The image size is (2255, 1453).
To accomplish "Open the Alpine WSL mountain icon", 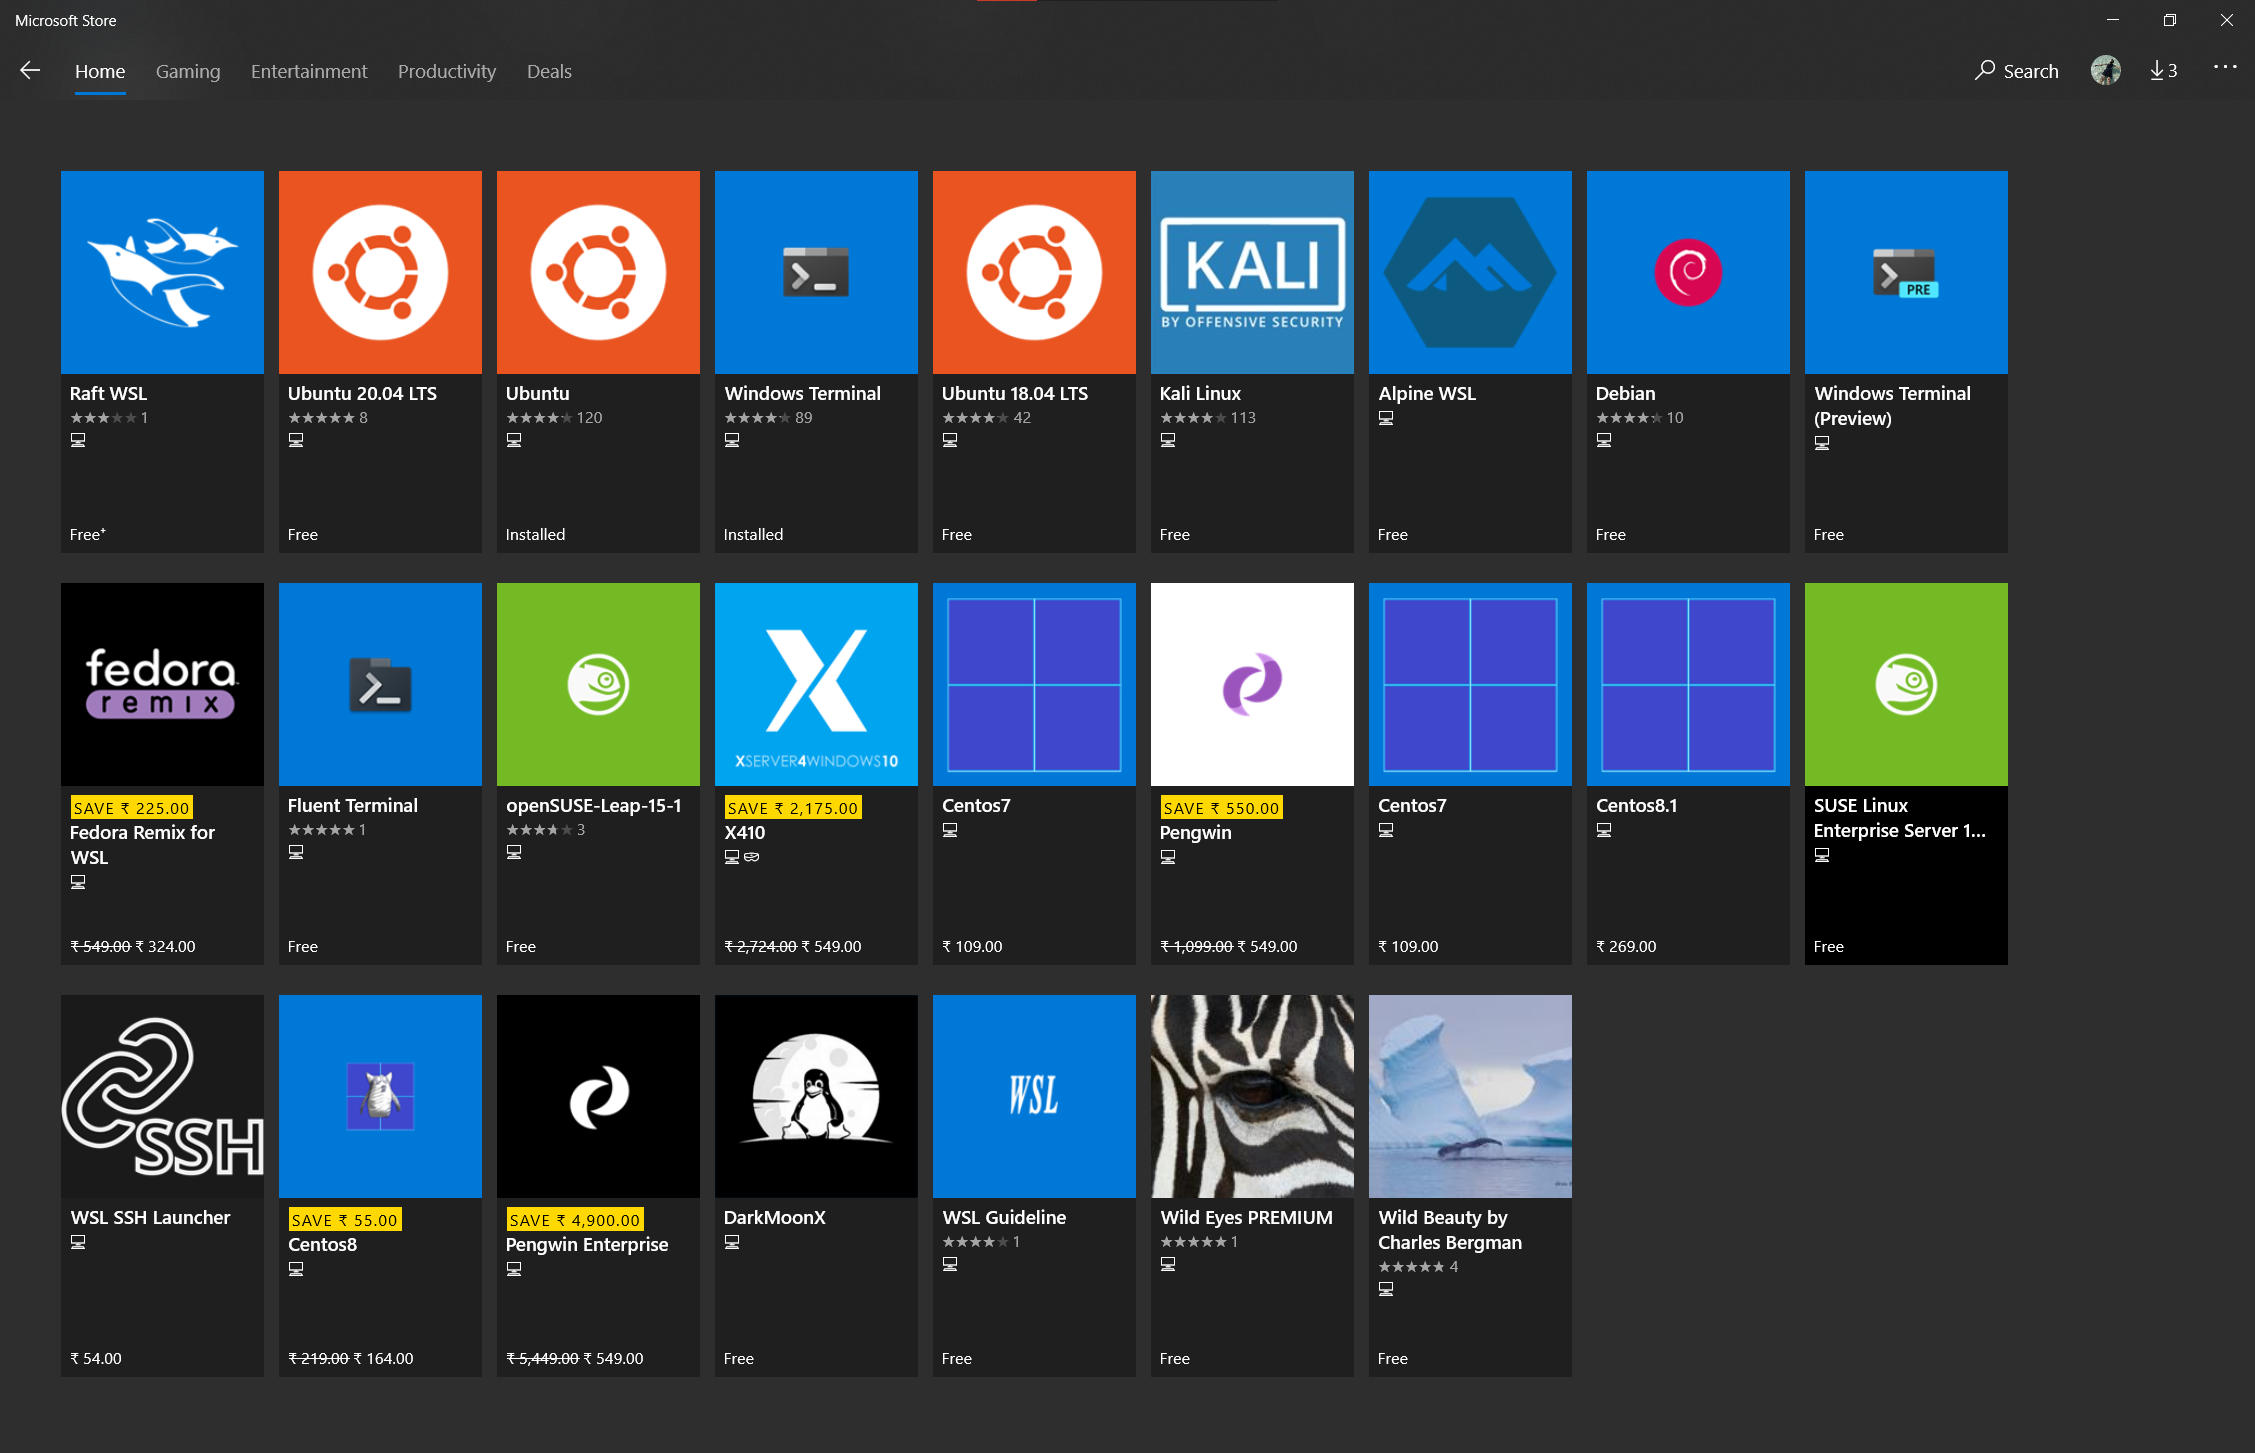I will (x=1470, y=272).
